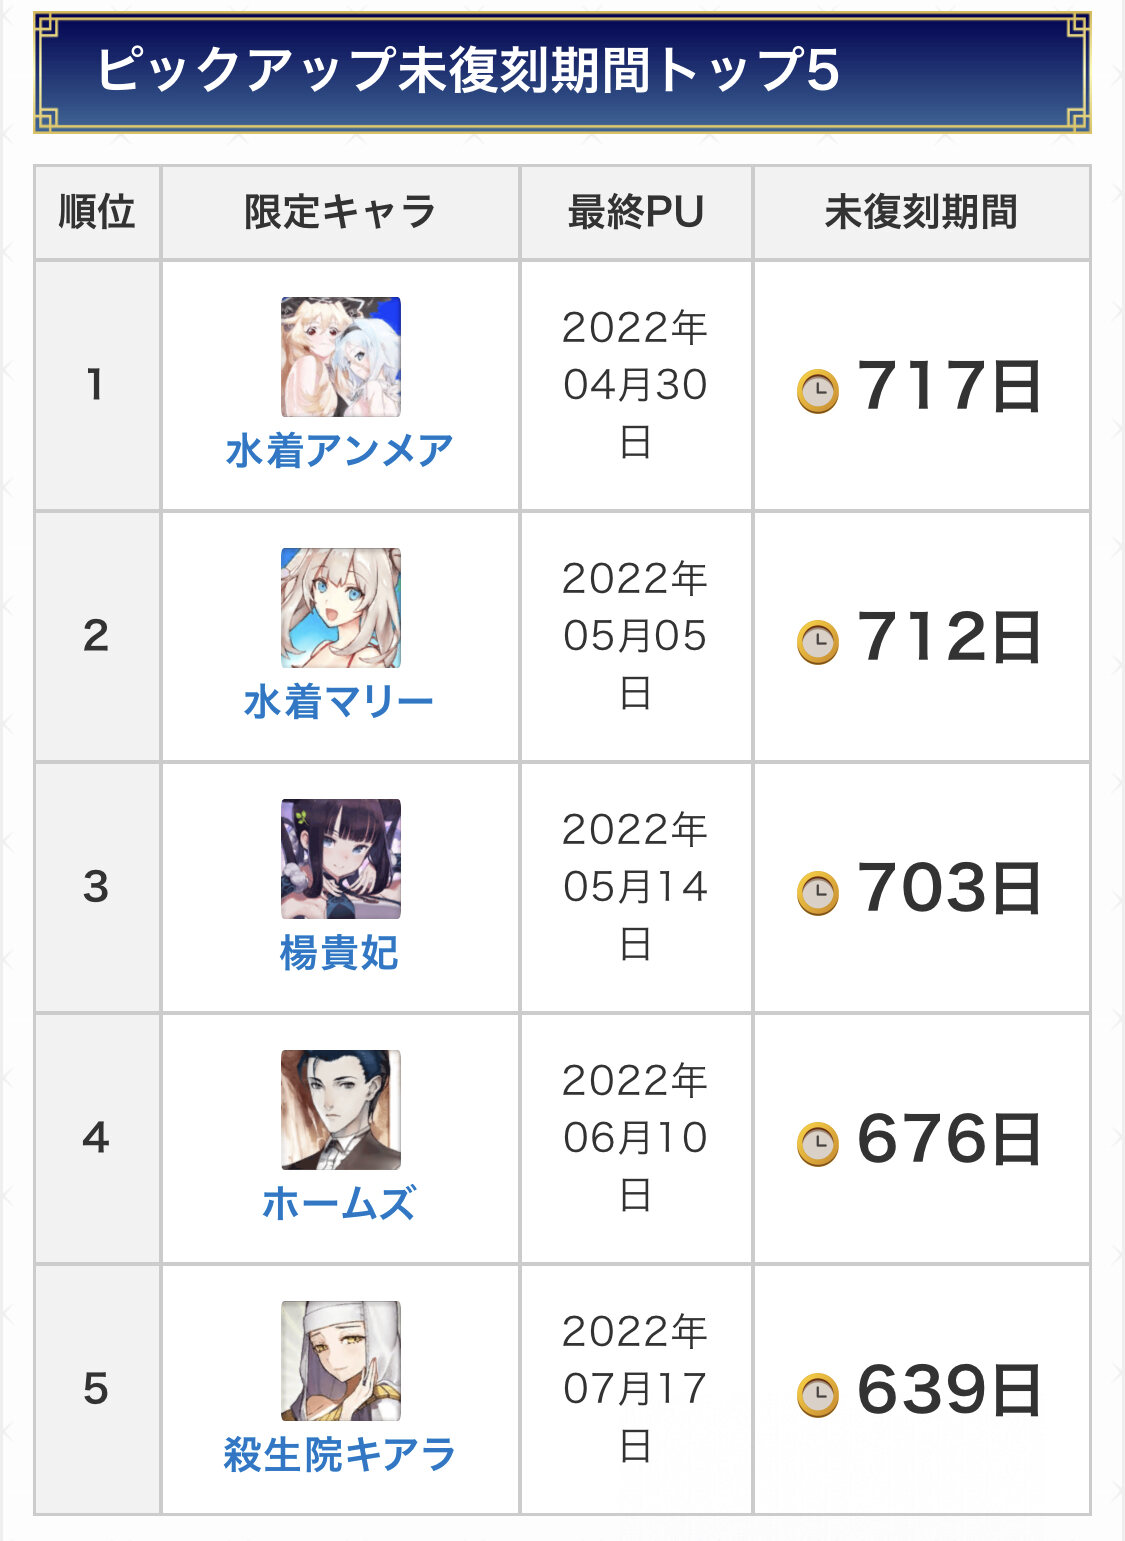Click the 限定キャラ column header
The width and height of the screenshot is (1125, 1541).
[340, 212]
